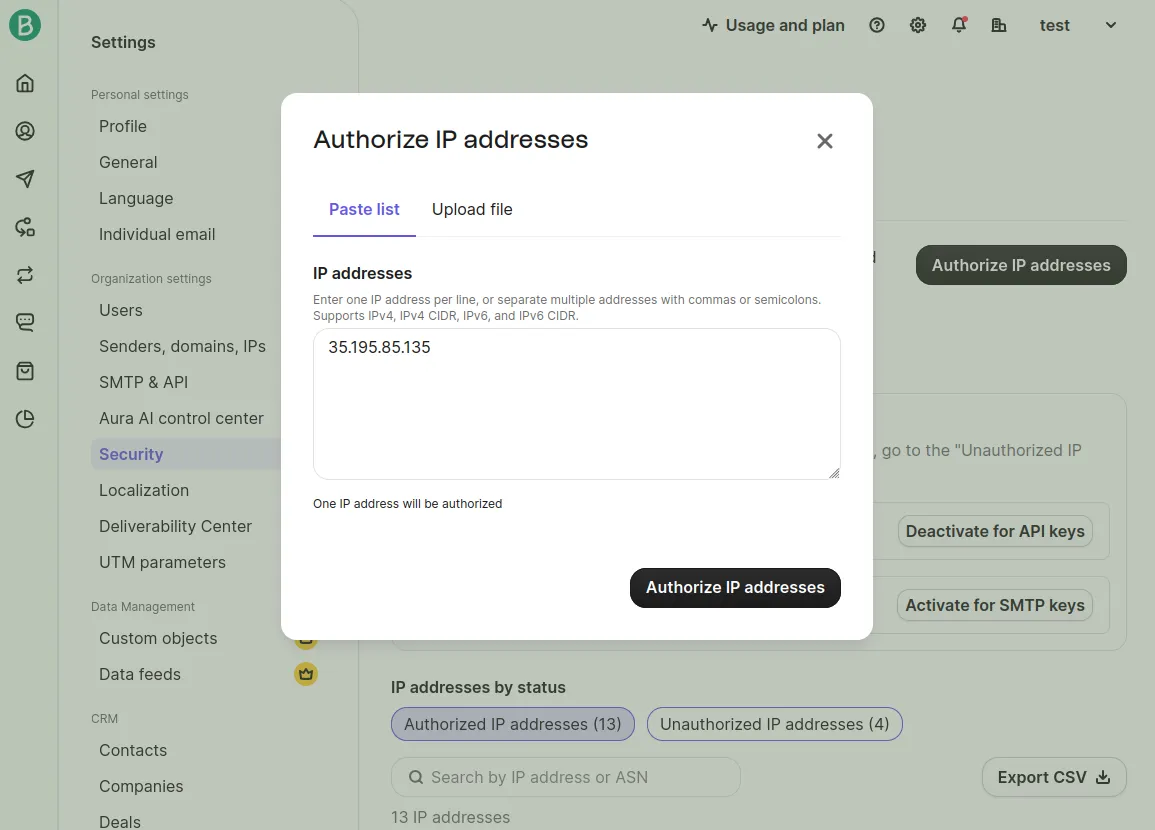Select the Security menu item

186,454
